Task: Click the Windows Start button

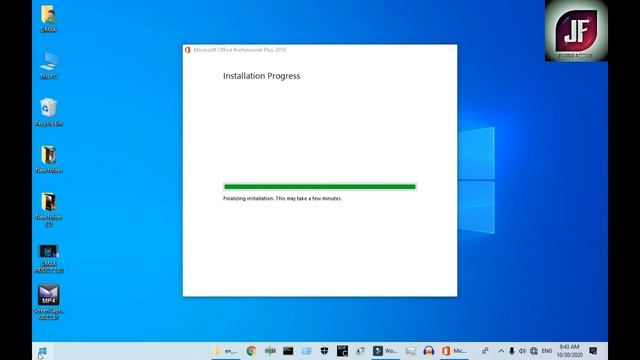Action: tap(42, 351)
